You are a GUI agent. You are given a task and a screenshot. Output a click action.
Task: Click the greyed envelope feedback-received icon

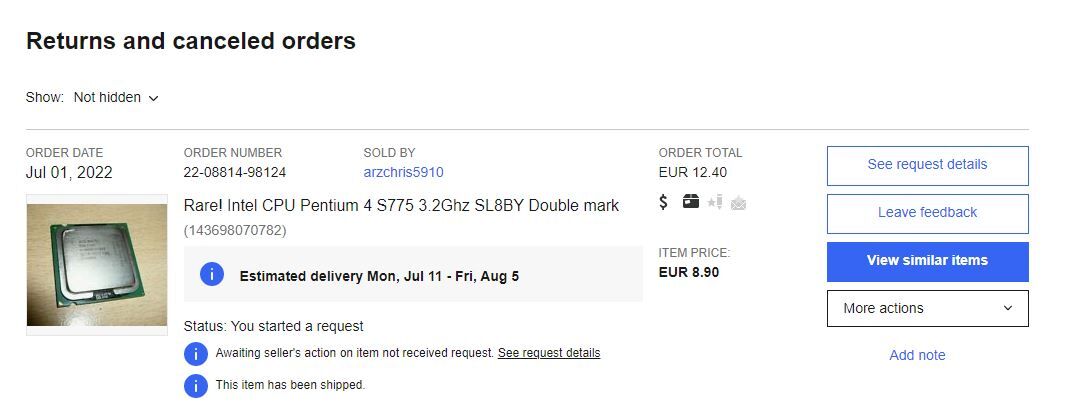pyautogui.click(x=739, y=203)
